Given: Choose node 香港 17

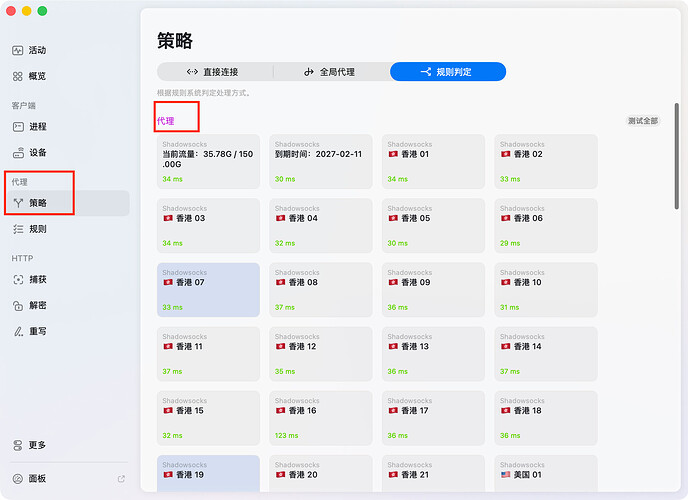Looking at the screenshot, I should 433,418.
